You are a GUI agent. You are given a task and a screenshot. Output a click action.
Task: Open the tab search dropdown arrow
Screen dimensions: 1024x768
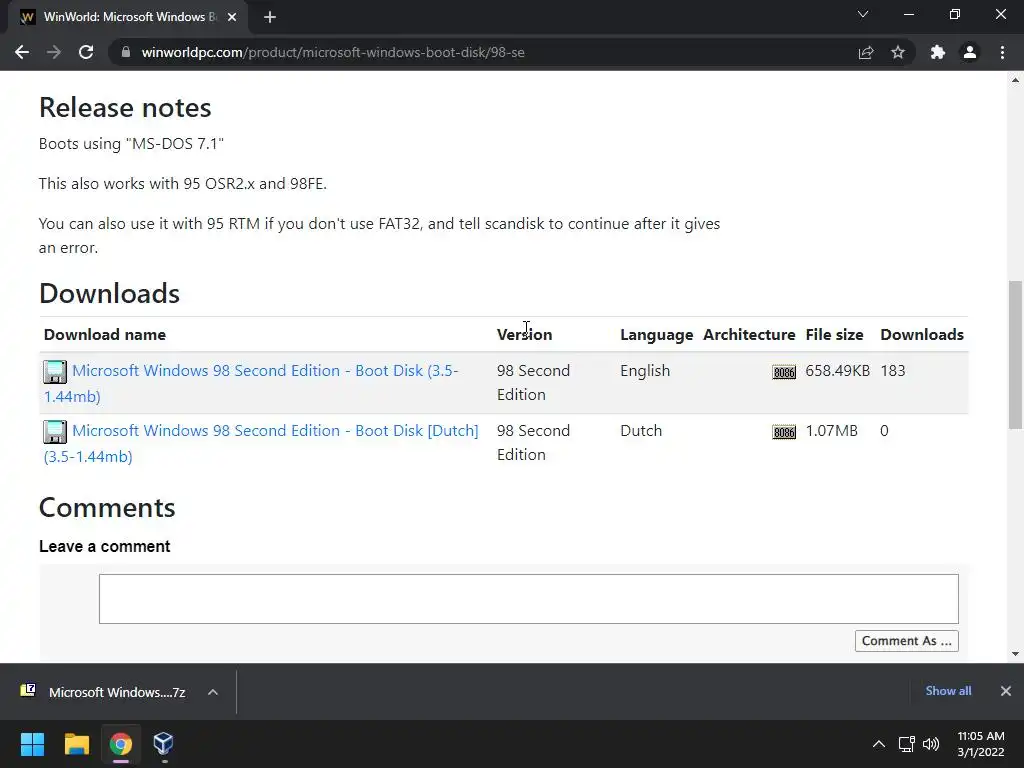tap(863, 14)
